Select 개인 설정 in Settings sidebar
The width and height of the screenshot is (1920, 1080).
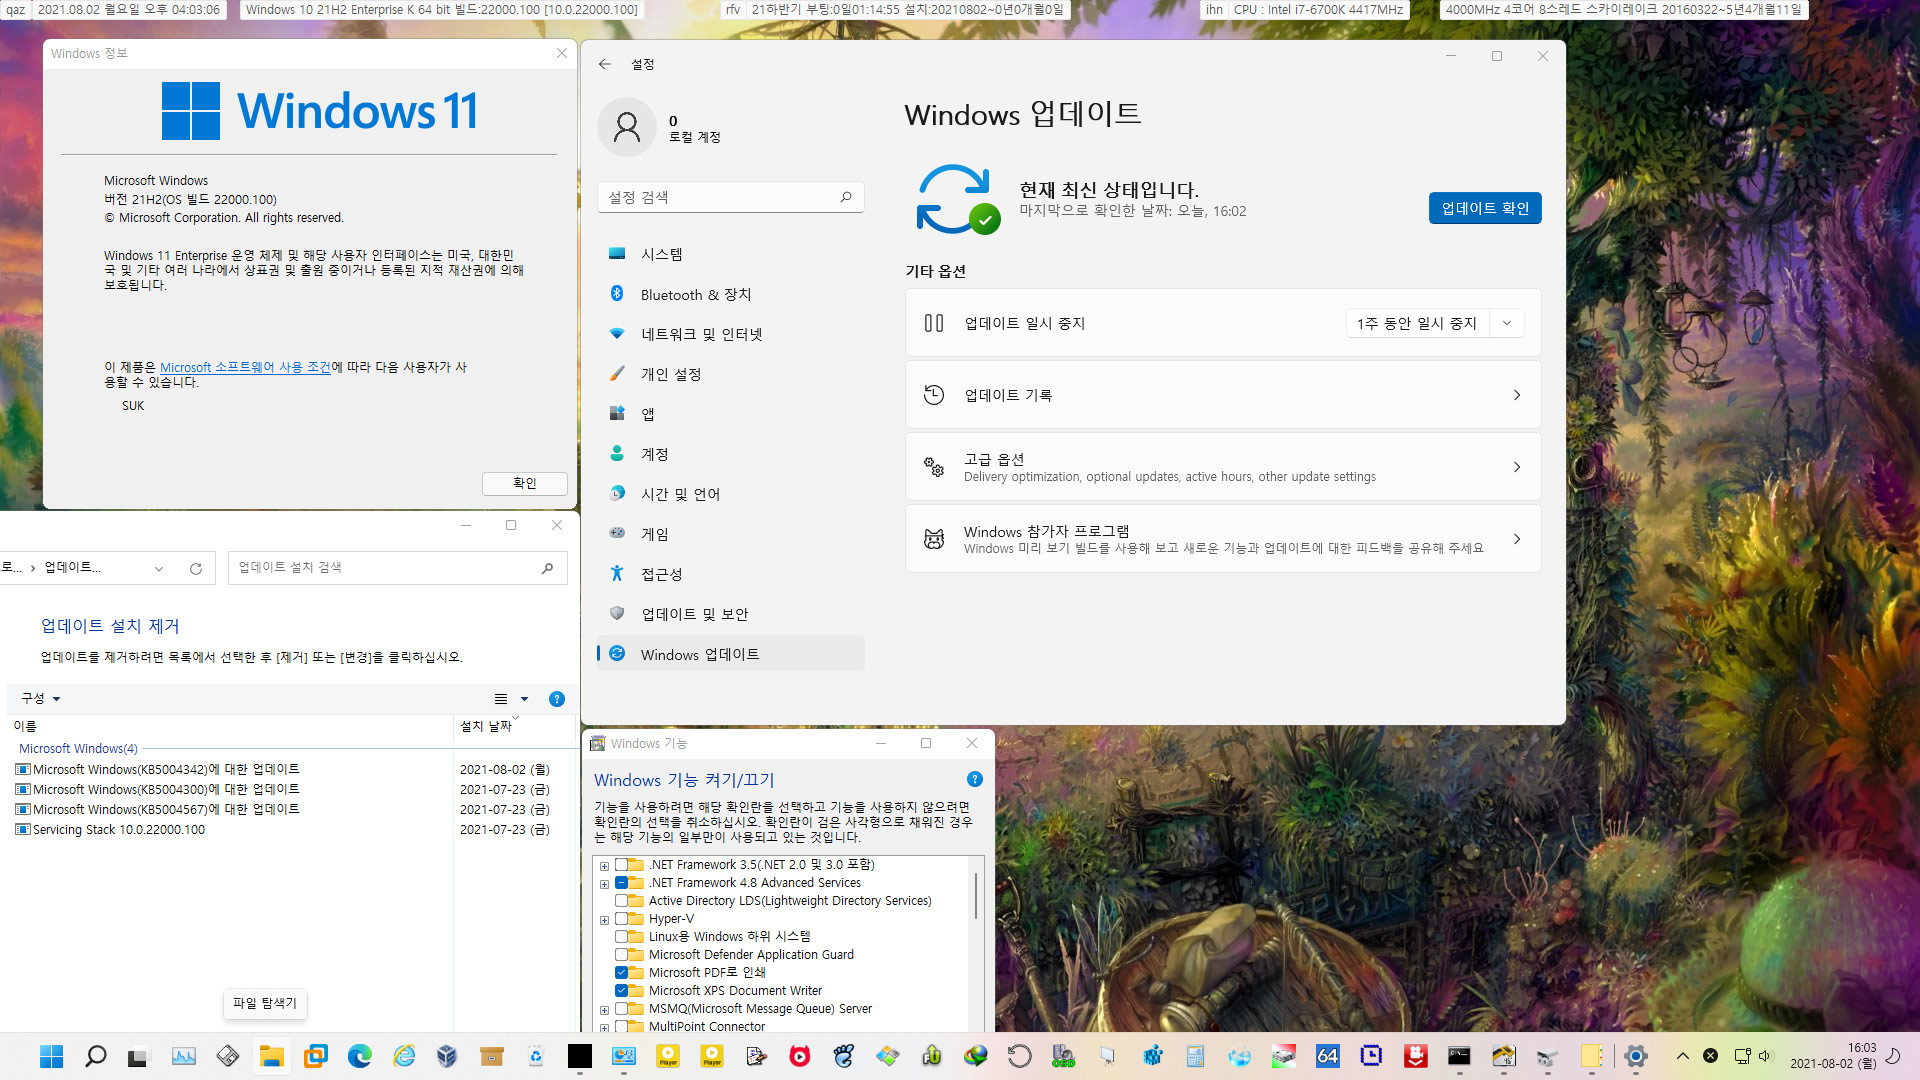730,374
